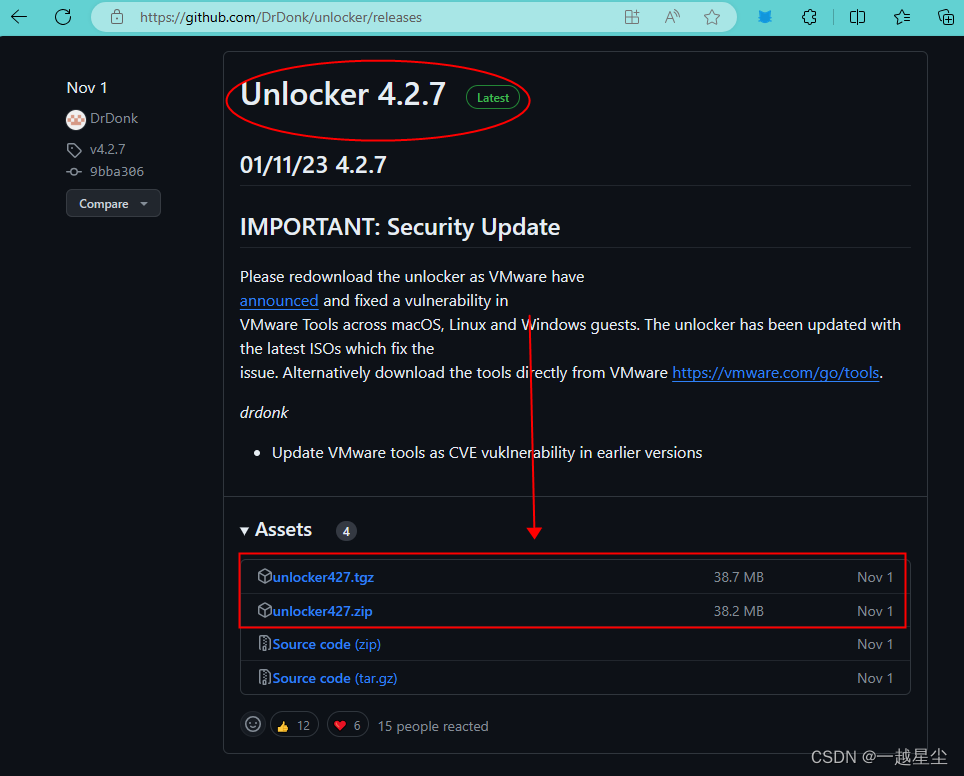964x776 pixels.
Task: Open the DrDonk author profile link
Action: click(x=114, y=118)
